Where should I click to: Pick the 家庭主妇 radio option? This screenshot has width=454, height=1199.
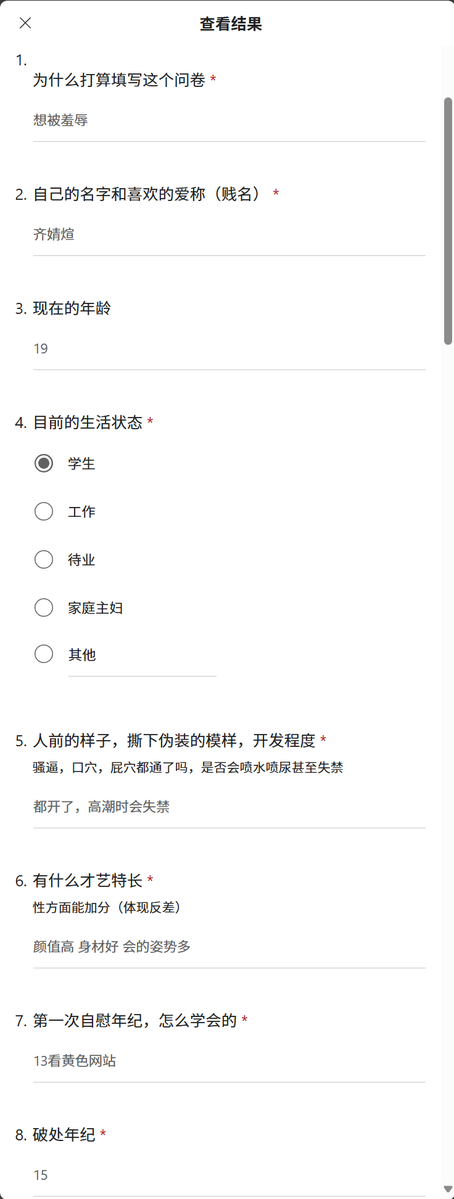click(44, 608)
